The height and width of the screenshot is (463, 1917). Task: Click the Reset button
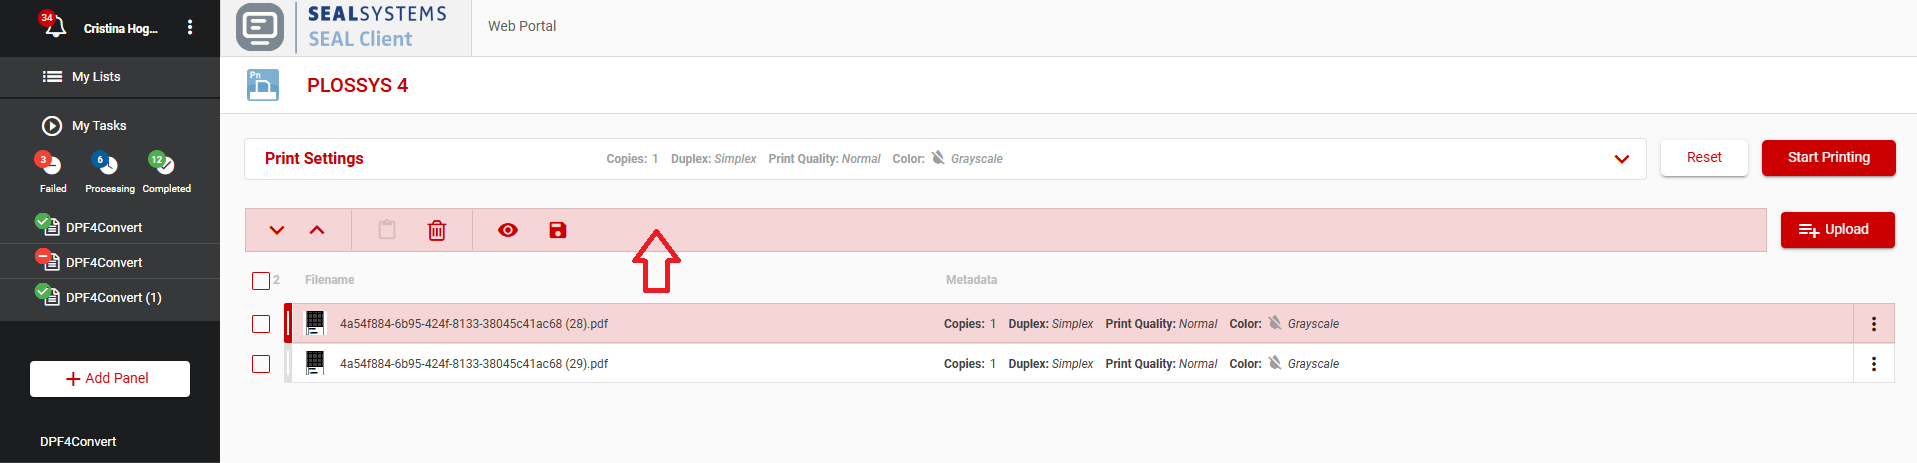click(1704, 158)
